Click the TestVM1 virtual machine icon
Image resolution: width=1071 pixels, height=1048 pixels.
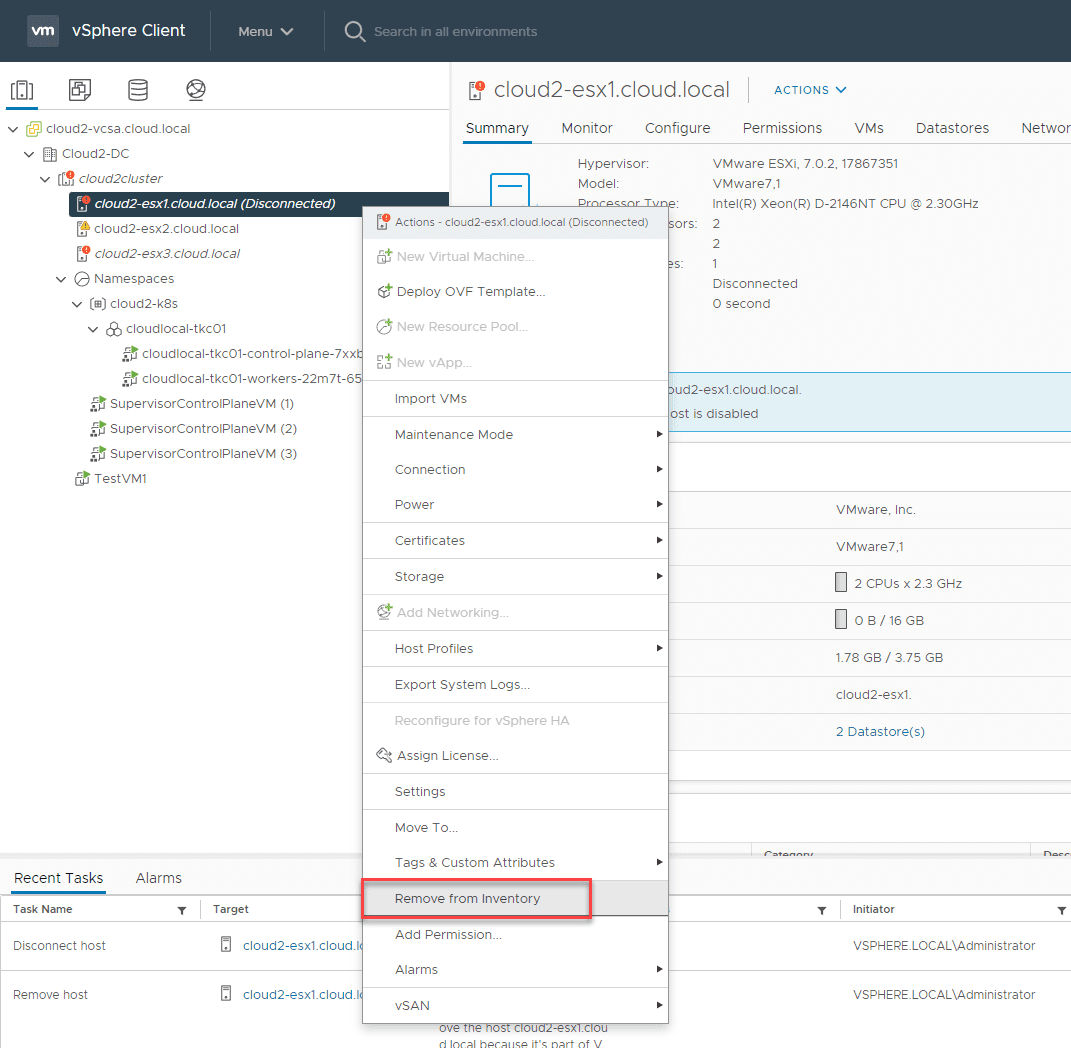point(83,479)
